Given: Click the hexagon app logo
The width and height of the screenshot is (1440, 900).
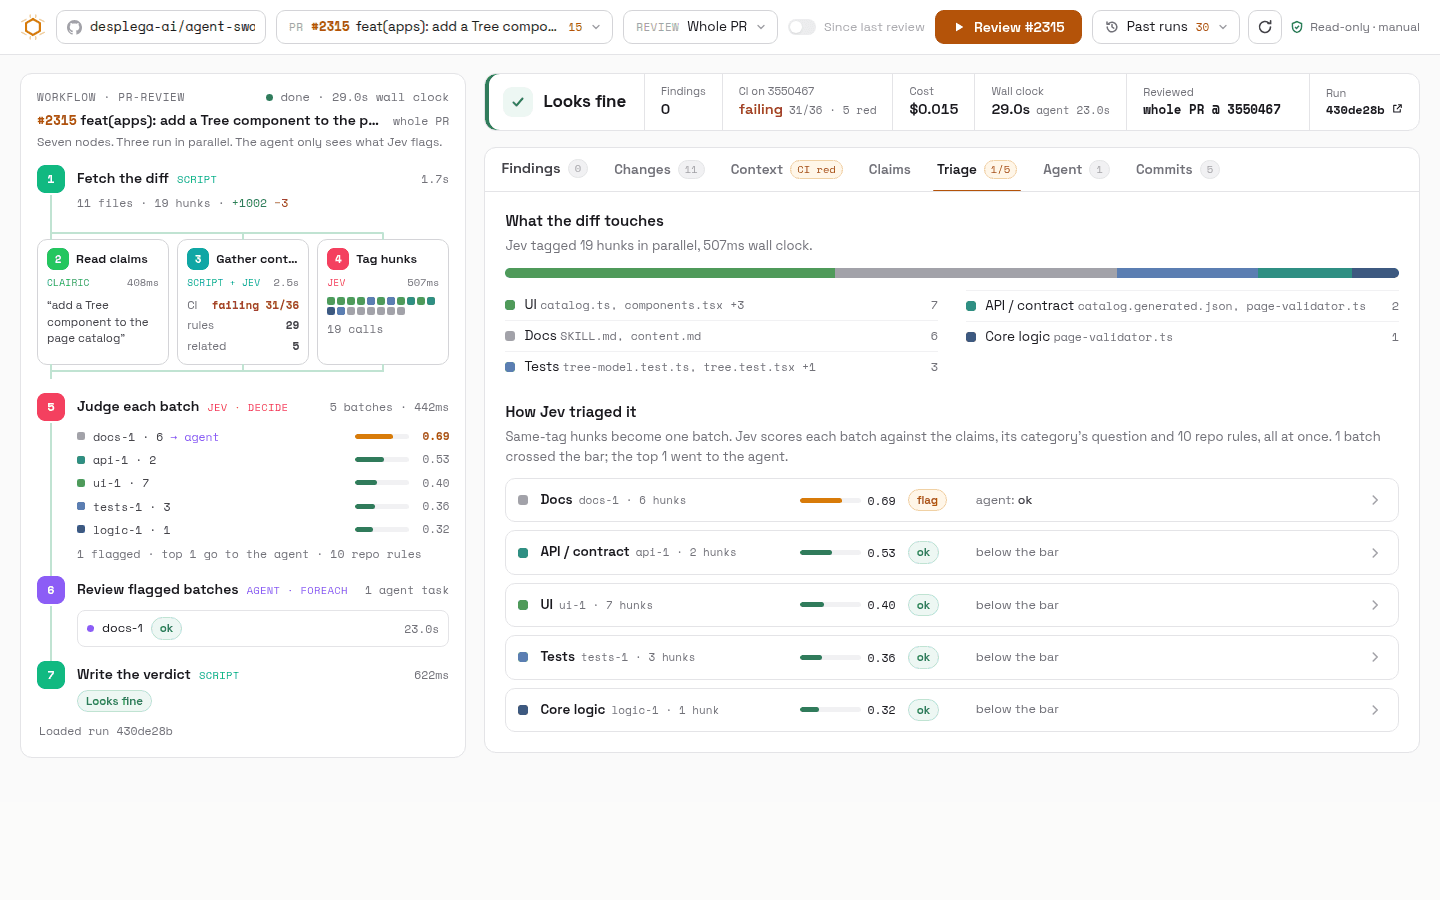Looking at the screenshot, I should tap(32, 27).
